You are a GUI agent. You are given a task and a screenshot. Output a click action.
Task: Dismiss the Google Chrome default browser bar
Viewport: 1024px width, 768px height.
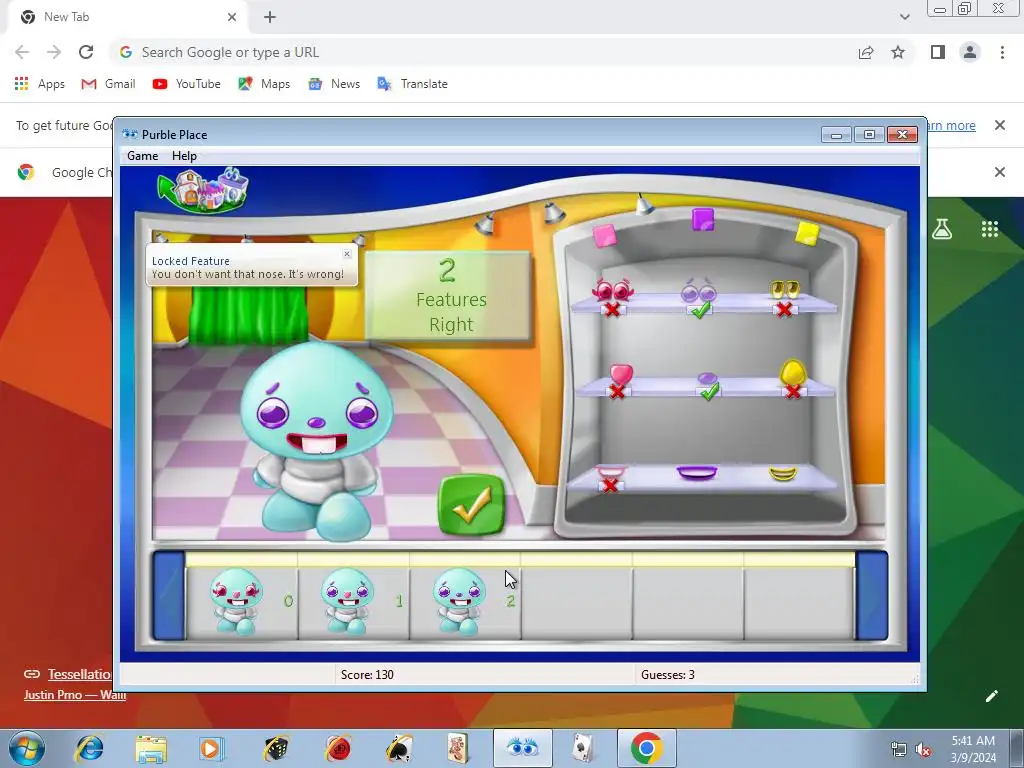click(x=999, y=172)
